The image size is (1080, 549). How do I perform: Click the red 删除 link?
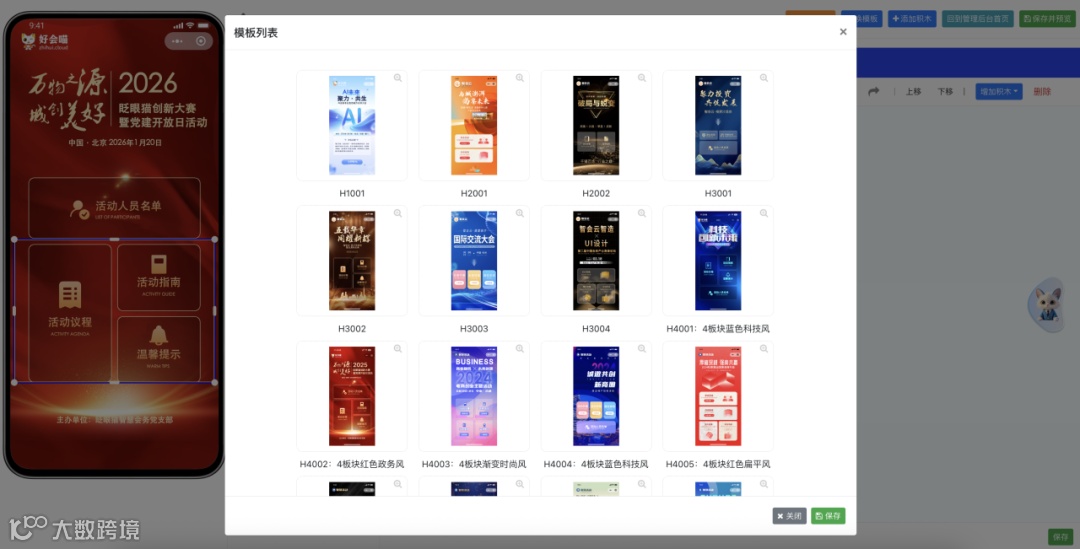point(1042,92)
